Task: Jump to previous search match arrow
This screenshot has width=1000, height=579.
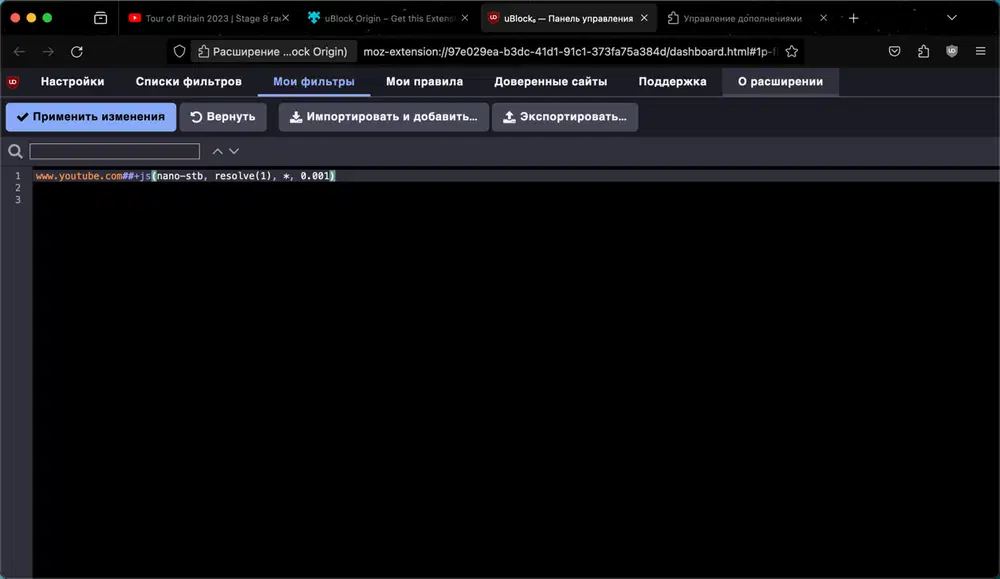Action: coord(217,151)
